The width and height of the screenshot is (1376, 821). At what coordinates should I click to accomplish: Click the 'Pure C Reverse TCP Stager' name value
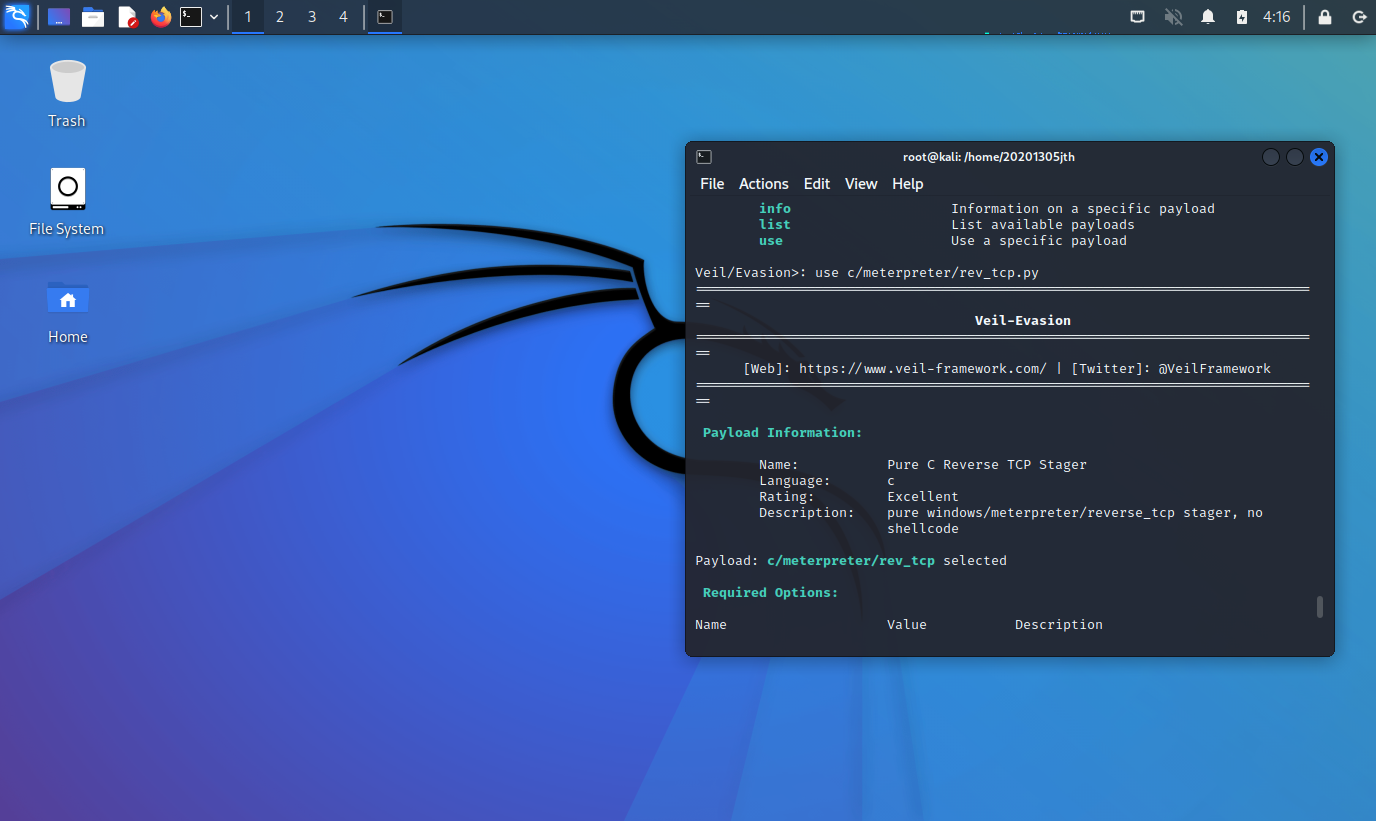pos(987,465)
